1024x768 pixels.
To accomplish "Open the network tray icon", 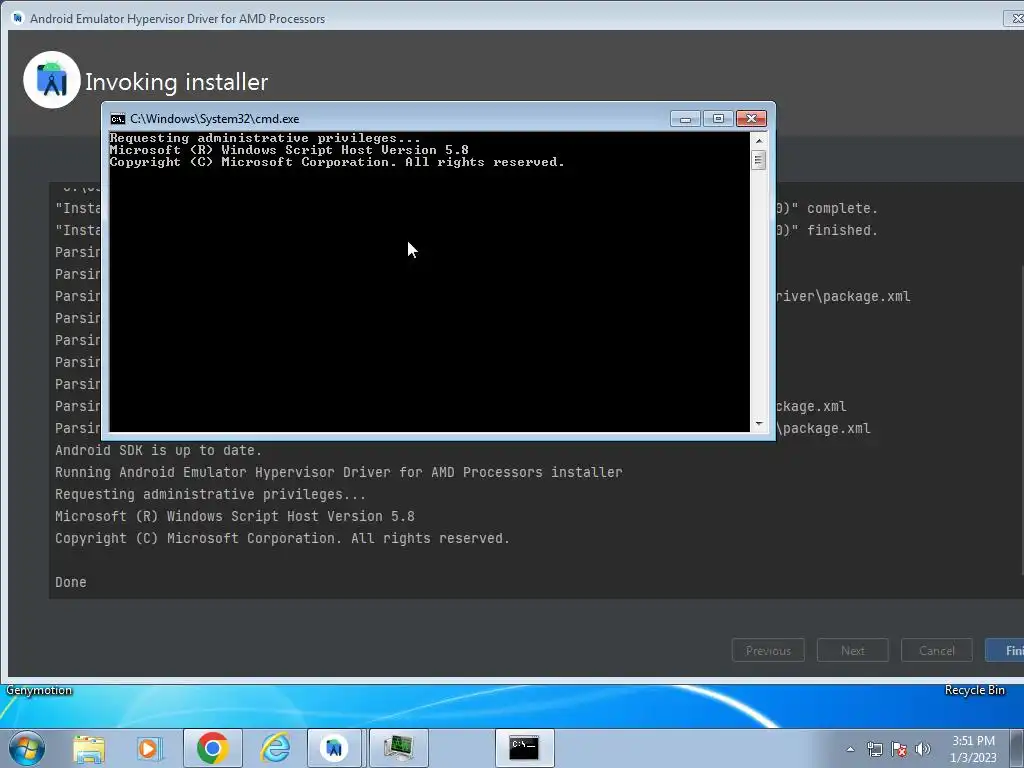I will [x=874, y=749].
